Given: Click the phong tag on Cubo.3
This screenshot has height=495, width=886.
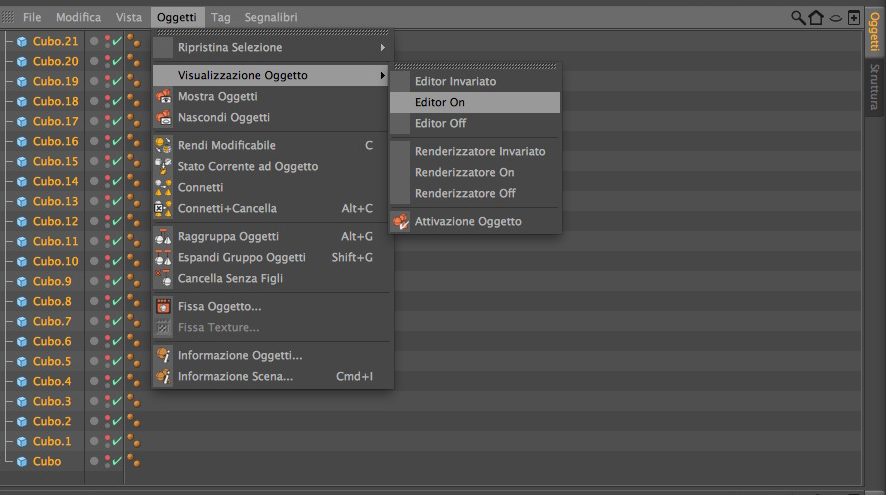Looking at the screenshot, I should [132, 401].
